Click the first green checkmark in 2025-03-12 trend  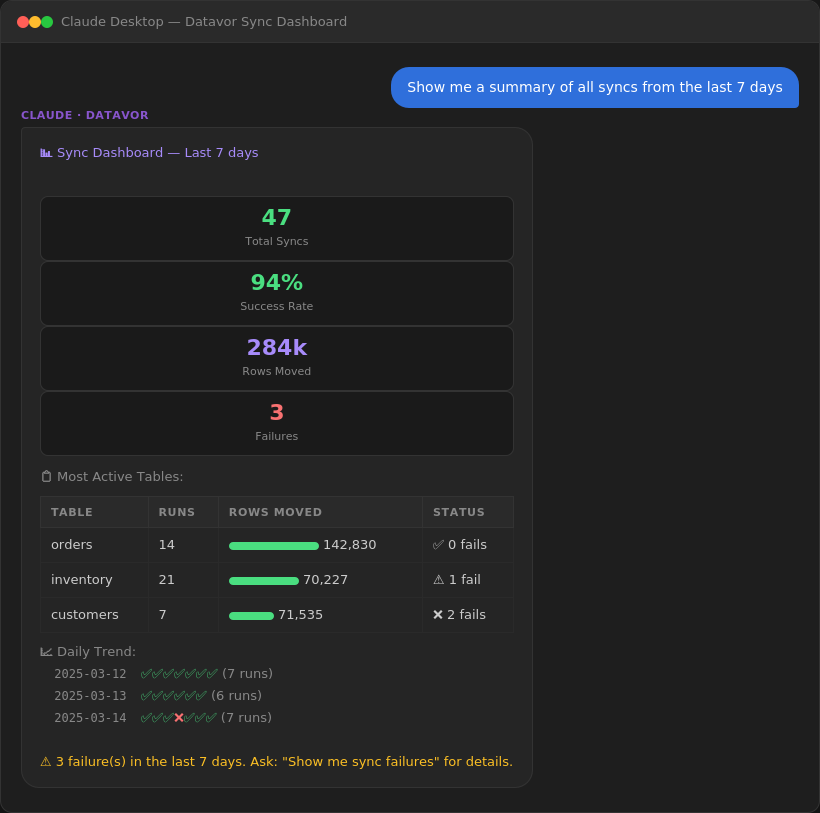(147, 673)
